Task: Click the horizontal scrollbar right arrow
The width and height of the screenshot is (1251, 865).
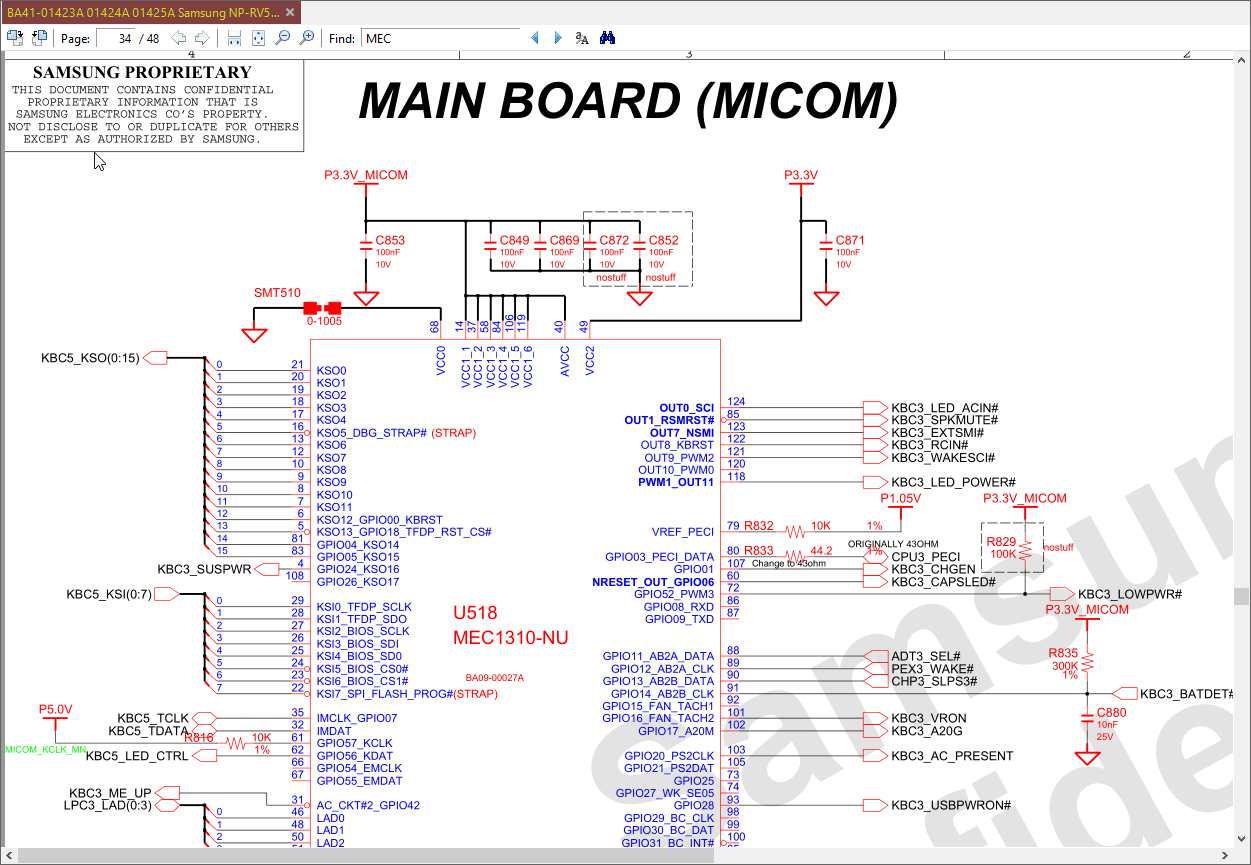Action: pos(1225,856)
